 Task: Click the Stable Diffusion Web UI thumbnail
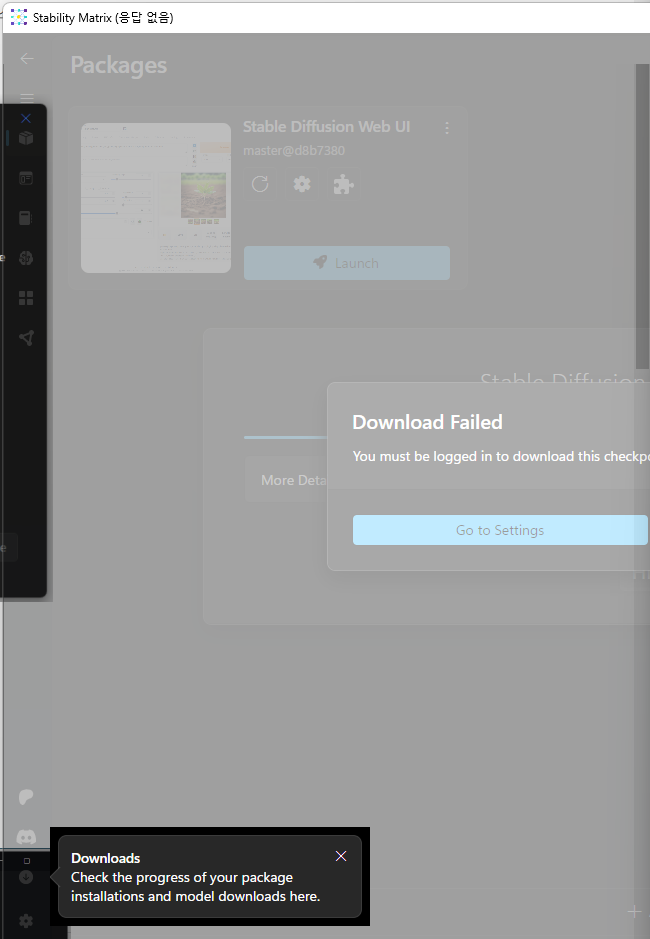pyautogui.click(x=156, y=198)
